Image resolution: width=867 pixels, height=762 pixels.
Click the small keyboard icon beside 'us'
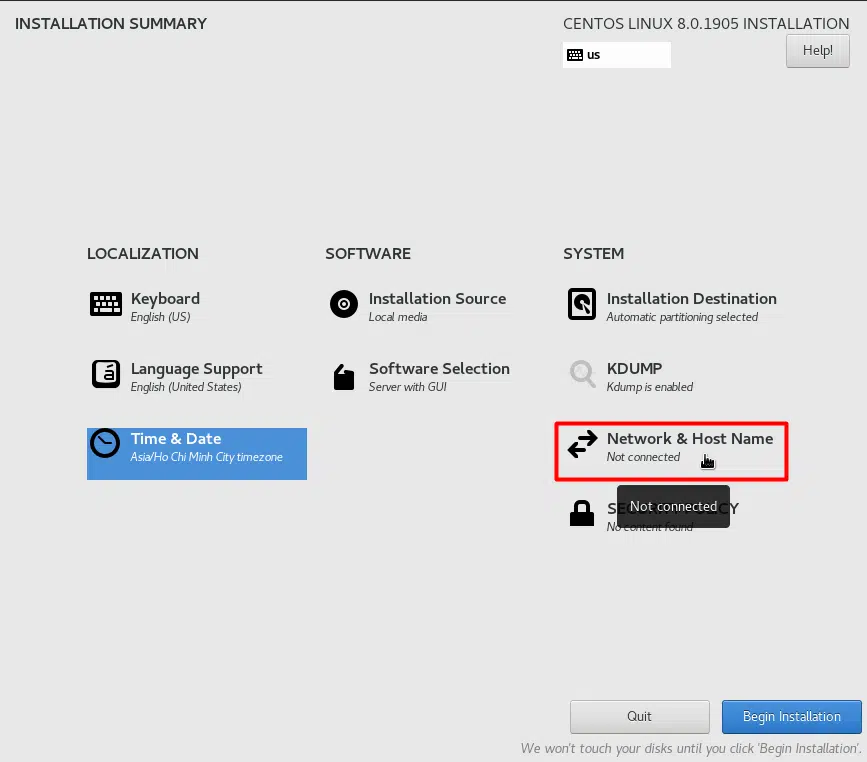coord(575,55)
